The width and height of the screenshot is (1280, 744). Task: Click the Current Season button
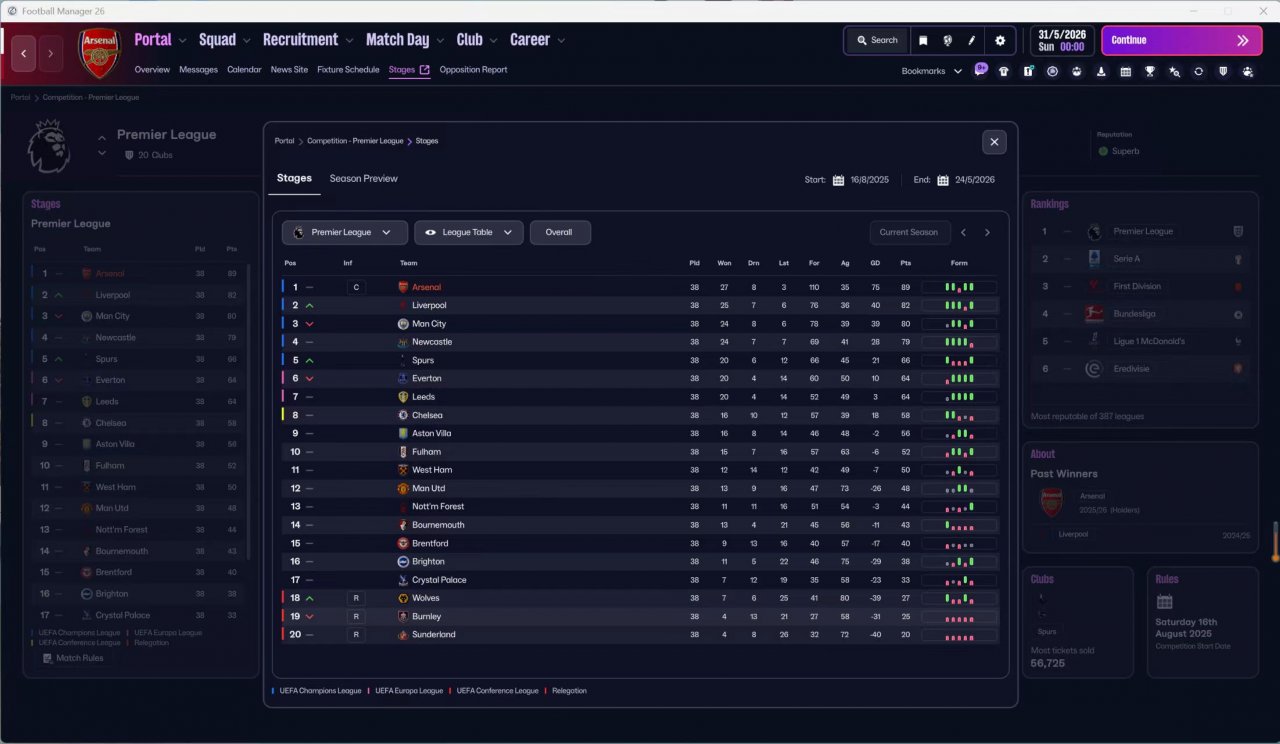pos(909,233)
